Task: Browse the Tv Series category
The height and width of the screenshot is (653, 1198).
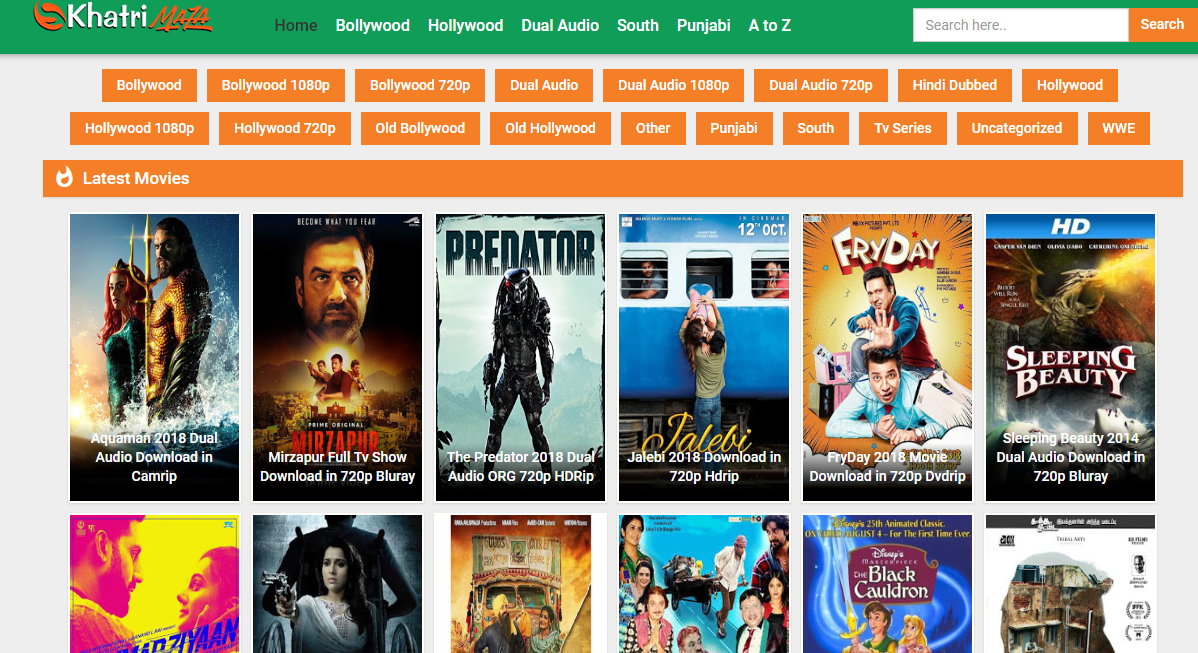Action: coord(902,128)
